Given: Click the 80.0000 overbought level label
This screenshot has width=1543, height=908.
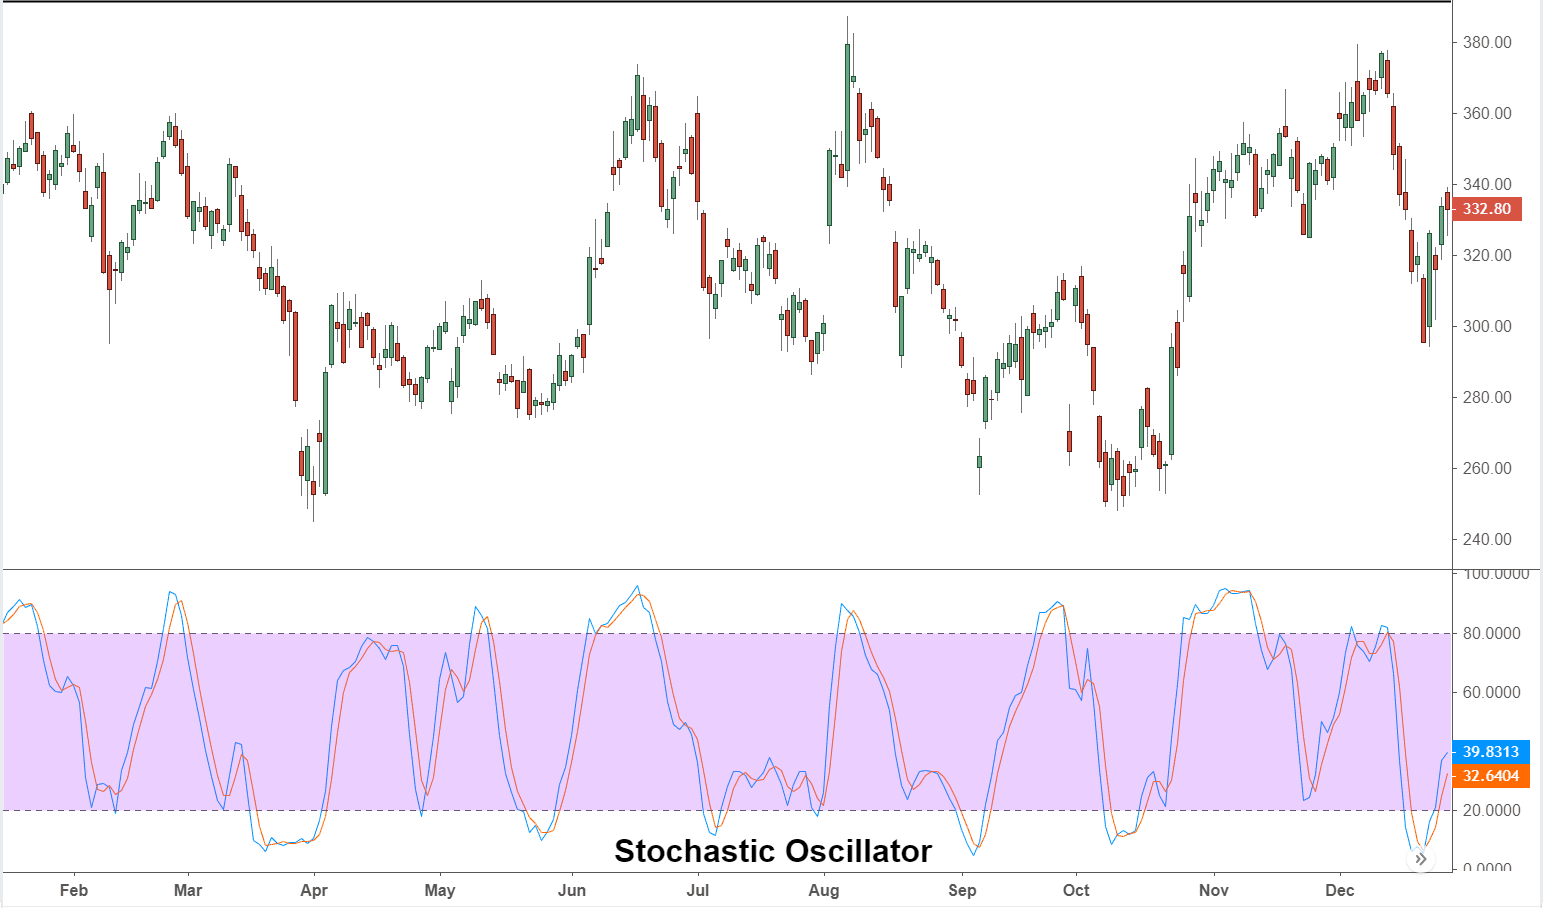Looking at the screenshot, I should pos(1491,633).
